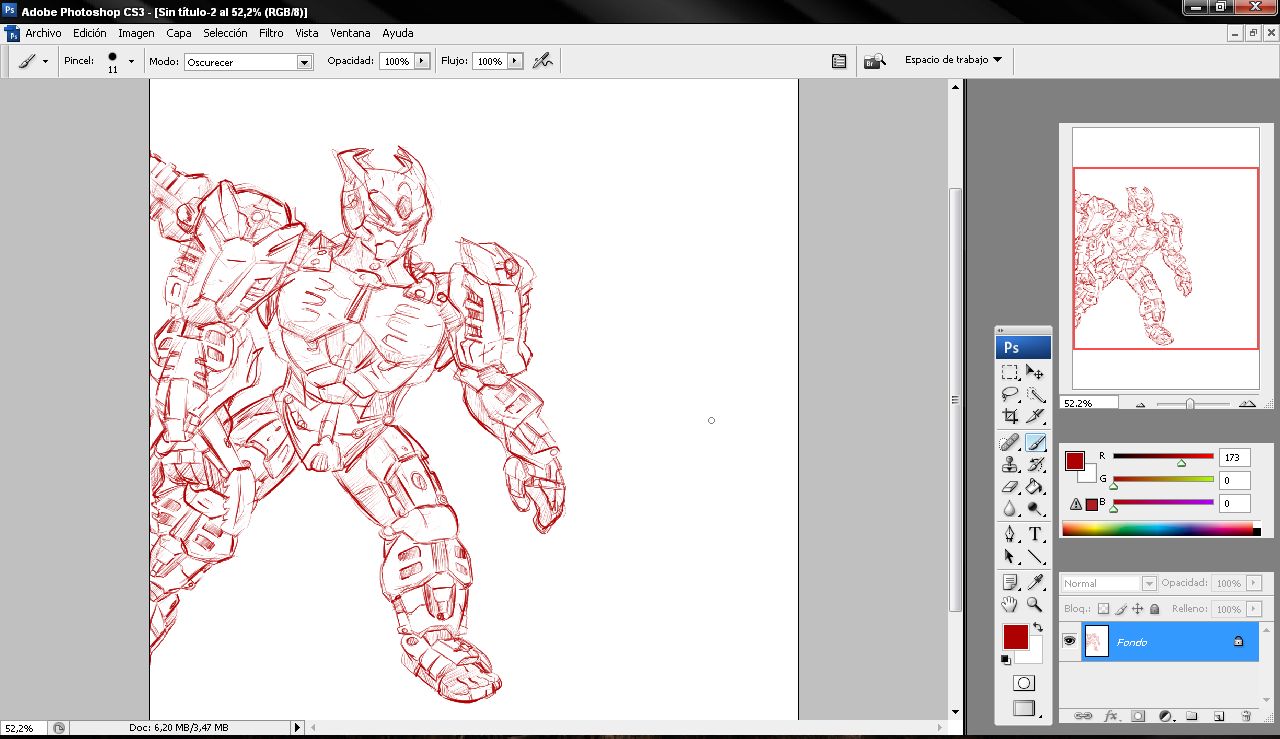Open the Pincel brush preset picker arrow

pos(131,61)
